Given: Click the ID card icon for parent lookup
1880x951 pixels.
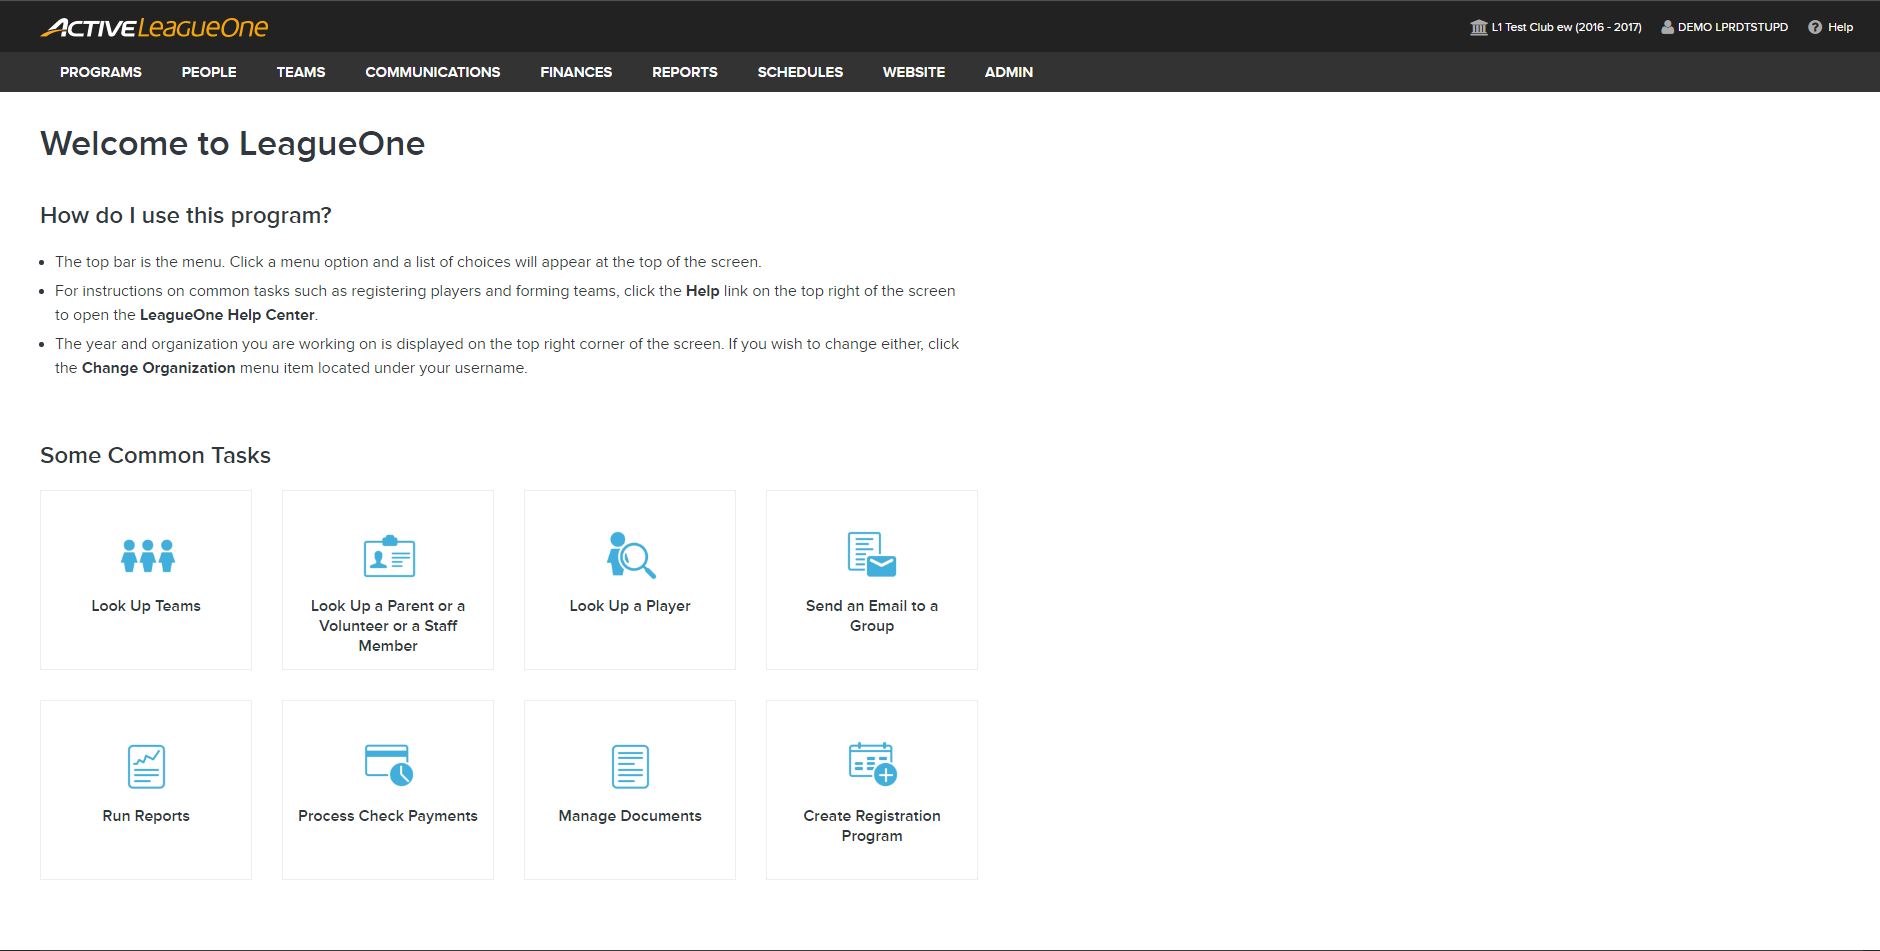Looking at the screenshot, I should [389, 556].
